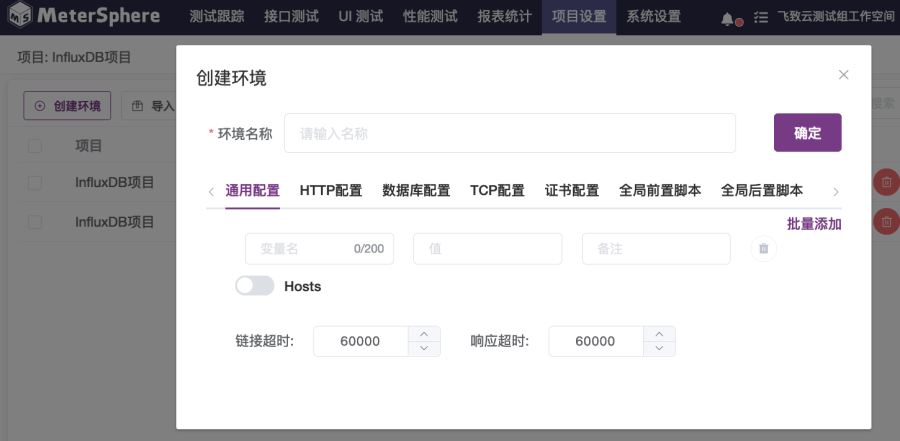
Task: Toggle the Hosts switch
Action: 255,285
